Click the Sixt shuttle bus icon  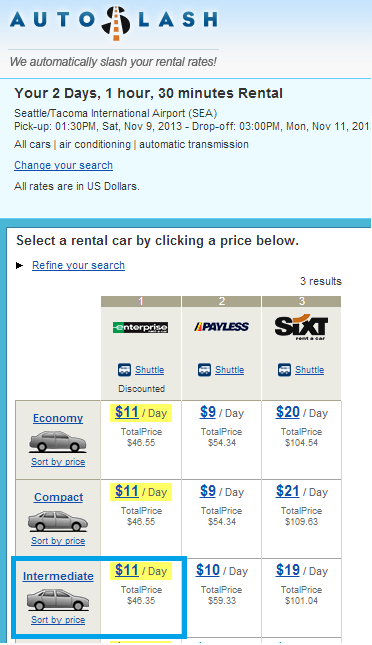click(284, 369)
